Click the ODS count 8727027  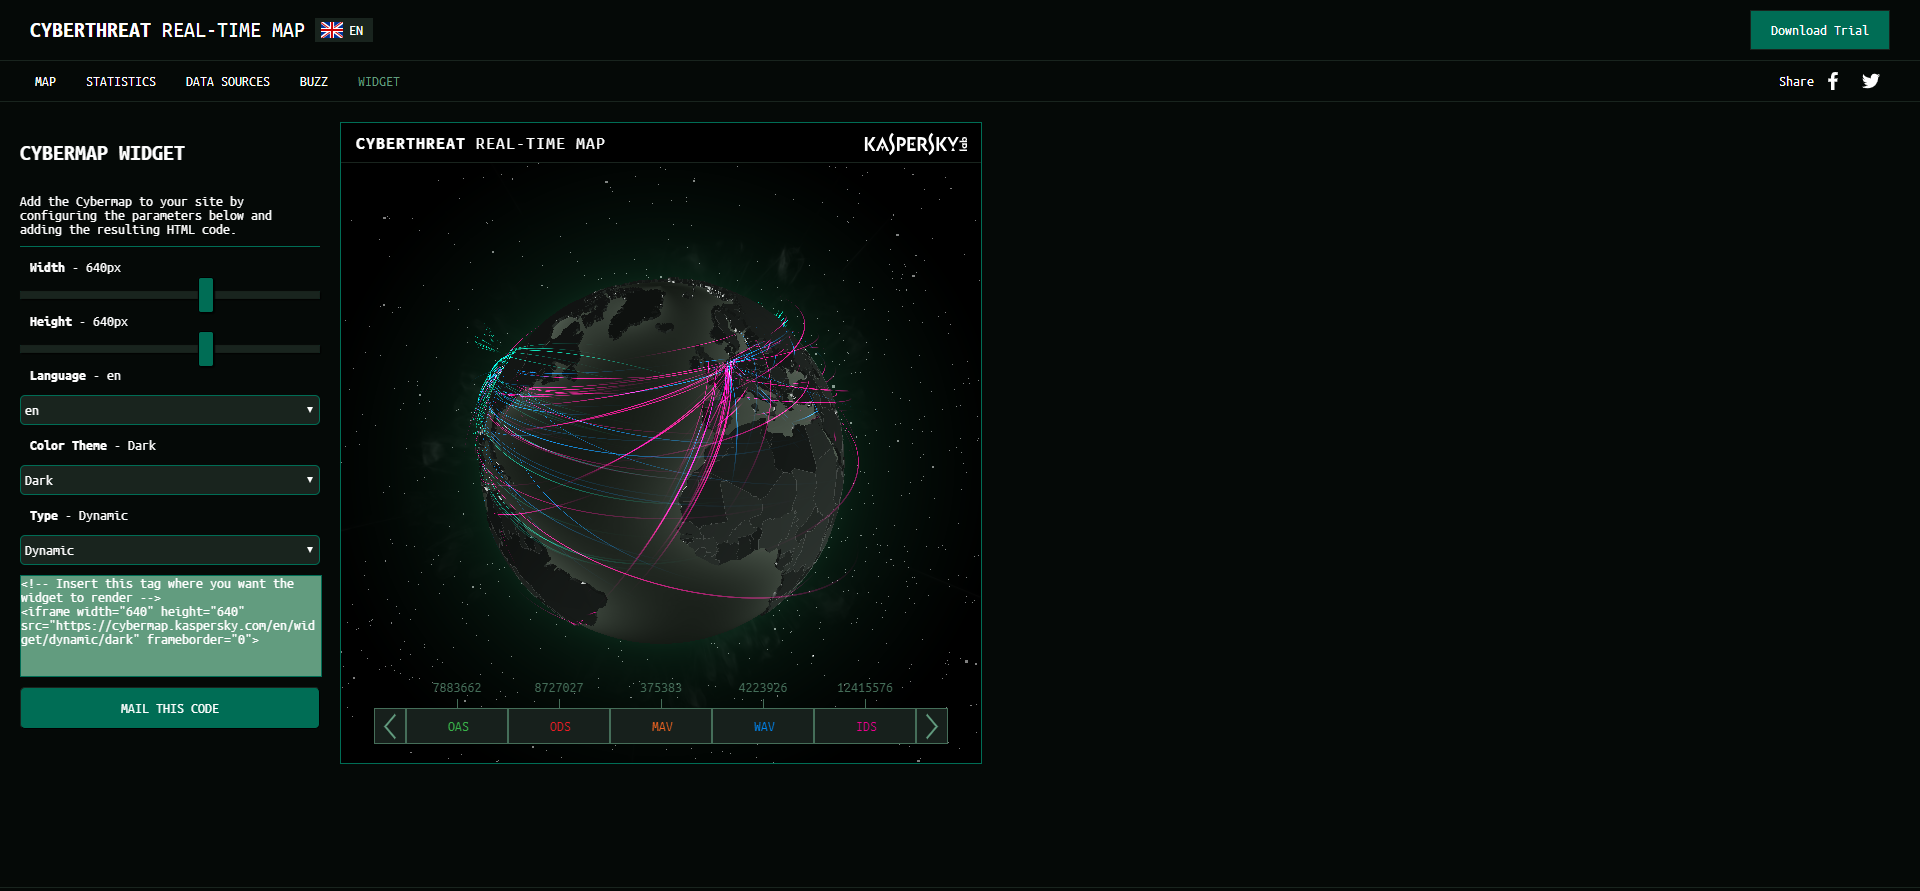click(x=559, y=688)
